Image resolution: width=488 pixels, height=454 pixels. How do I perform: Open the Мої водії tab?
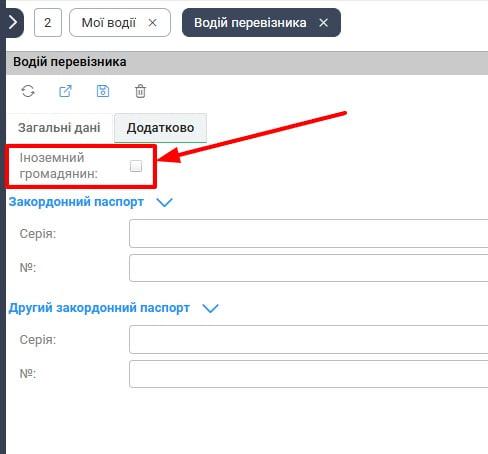[109, 23]
